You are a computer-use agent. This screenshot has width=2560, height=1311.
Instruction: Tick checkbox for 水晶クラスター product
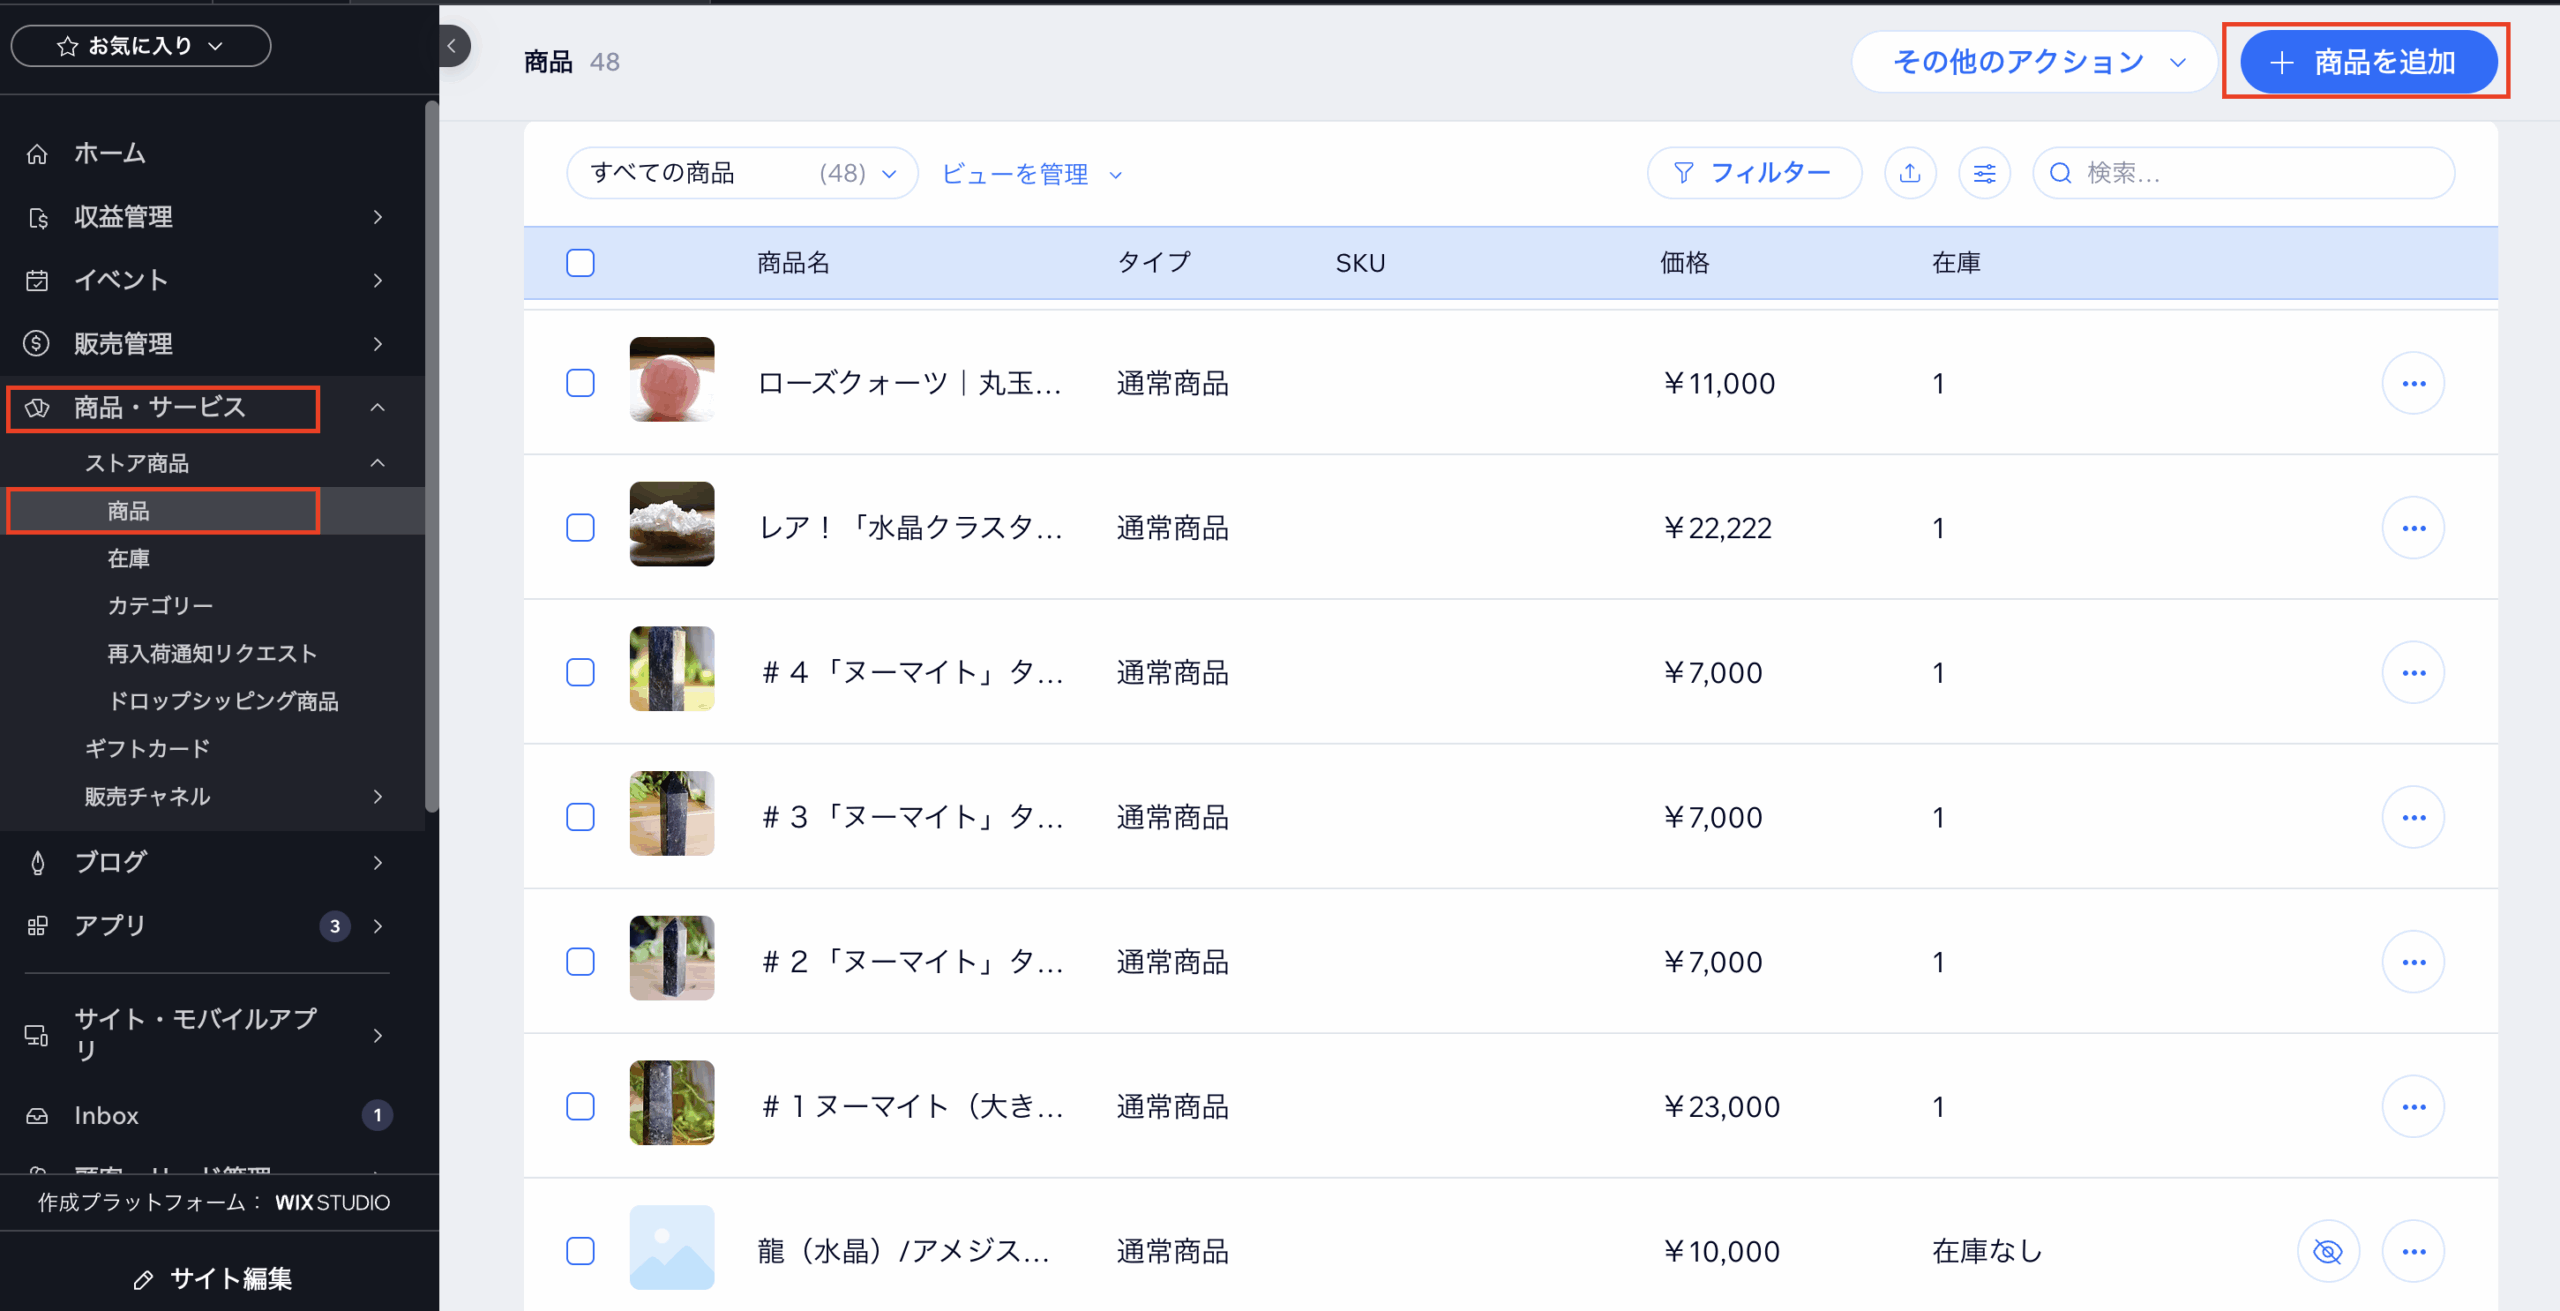(580, 527)
